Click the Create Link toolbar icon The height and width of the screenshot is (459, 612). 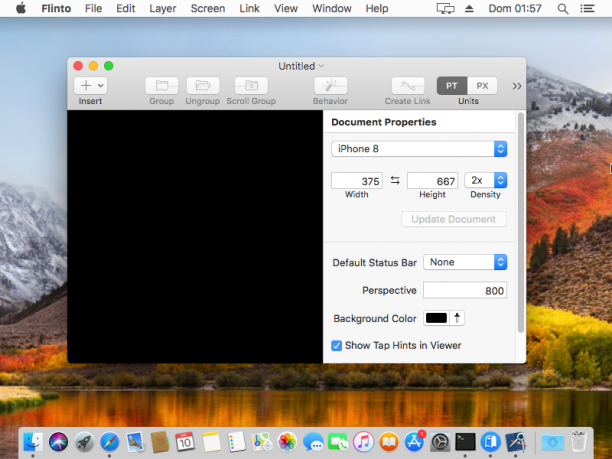408,85
